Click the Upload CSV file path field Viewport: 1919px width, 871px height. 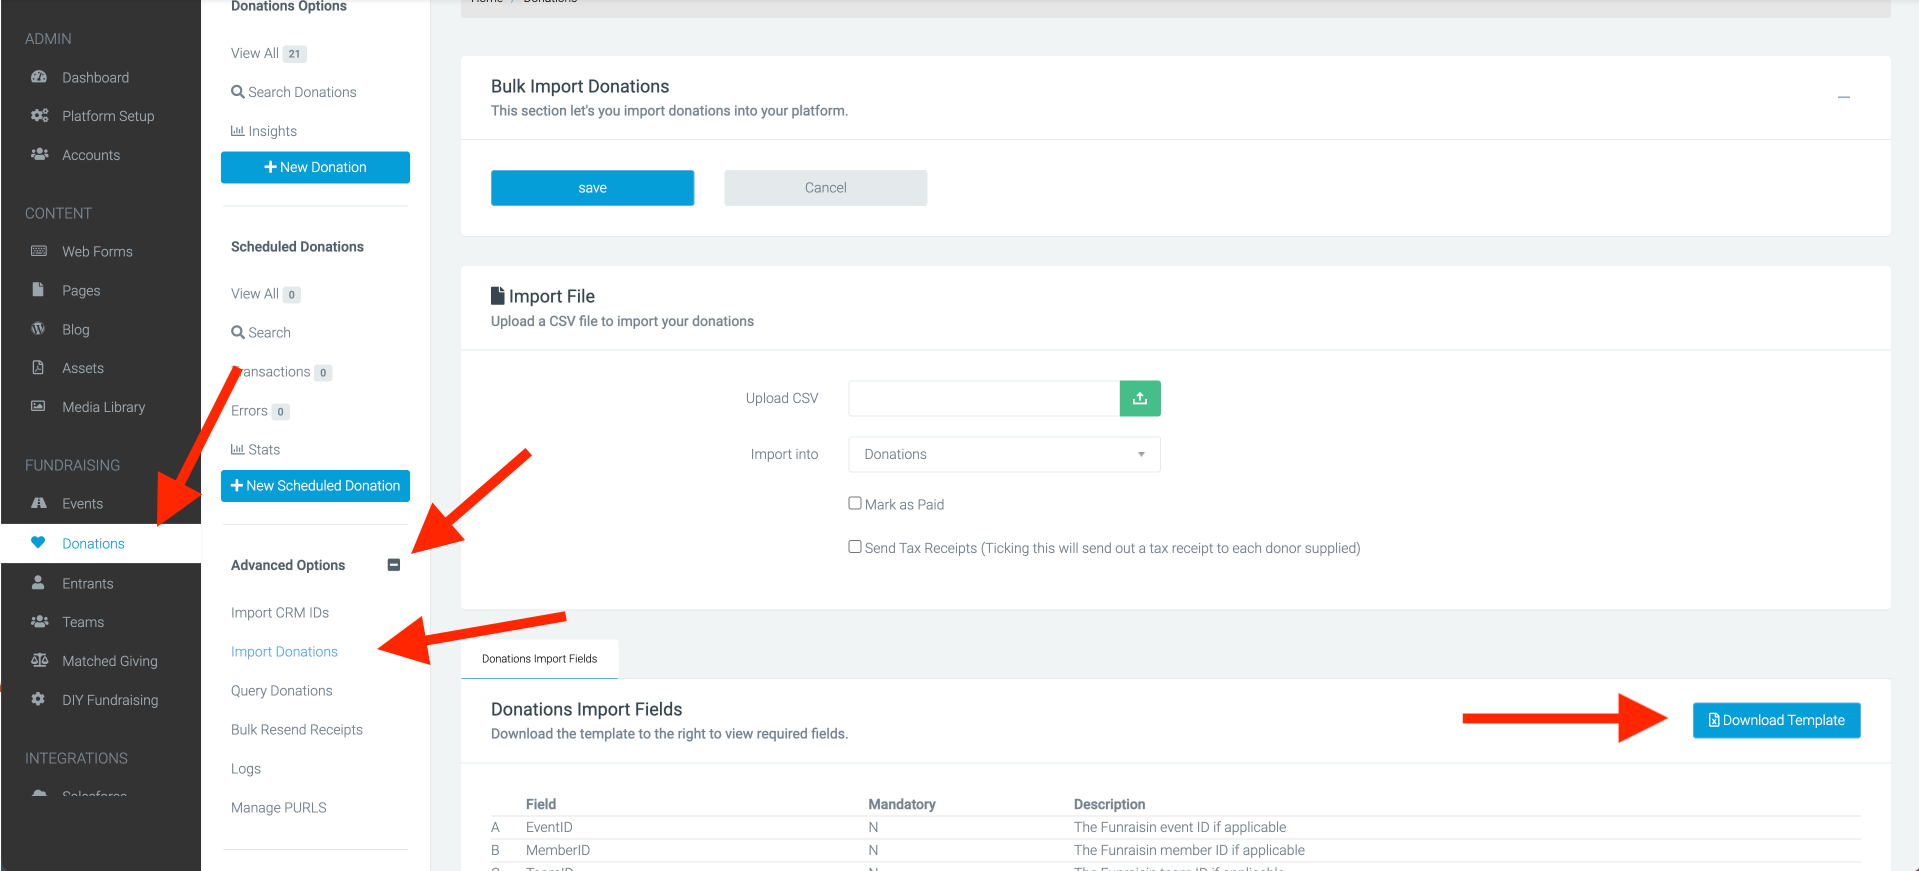click(x=984, y=398)
